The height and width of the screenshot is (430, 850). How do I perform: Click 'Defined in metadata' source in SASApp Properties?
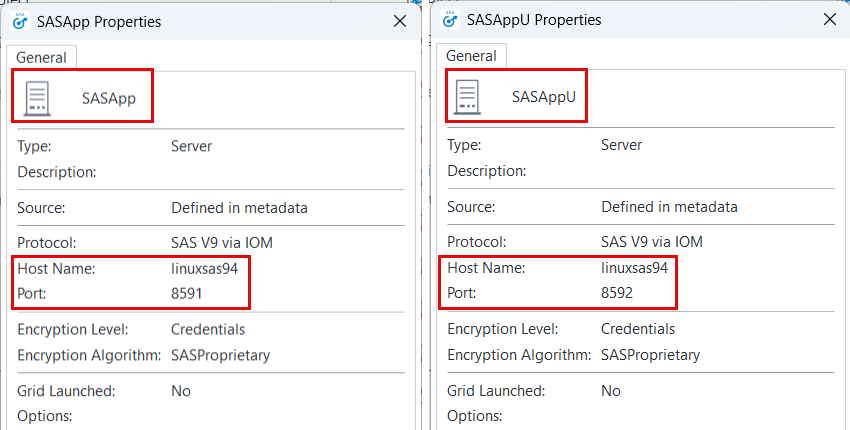240,208
